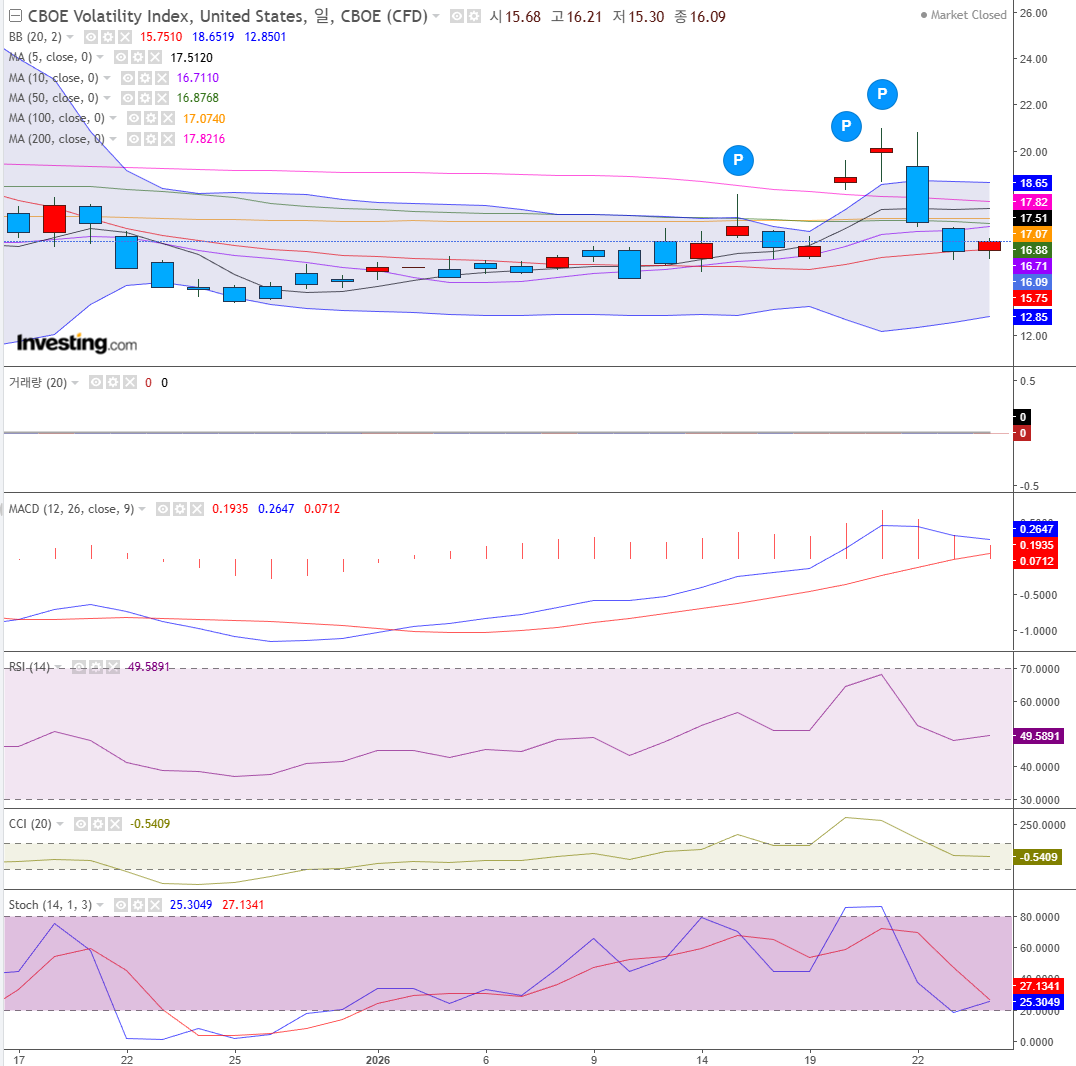Open MA (100, close, 0) dropdown arrow
The height and width of the screenshot is (1066, 1076).
point(113,119)
